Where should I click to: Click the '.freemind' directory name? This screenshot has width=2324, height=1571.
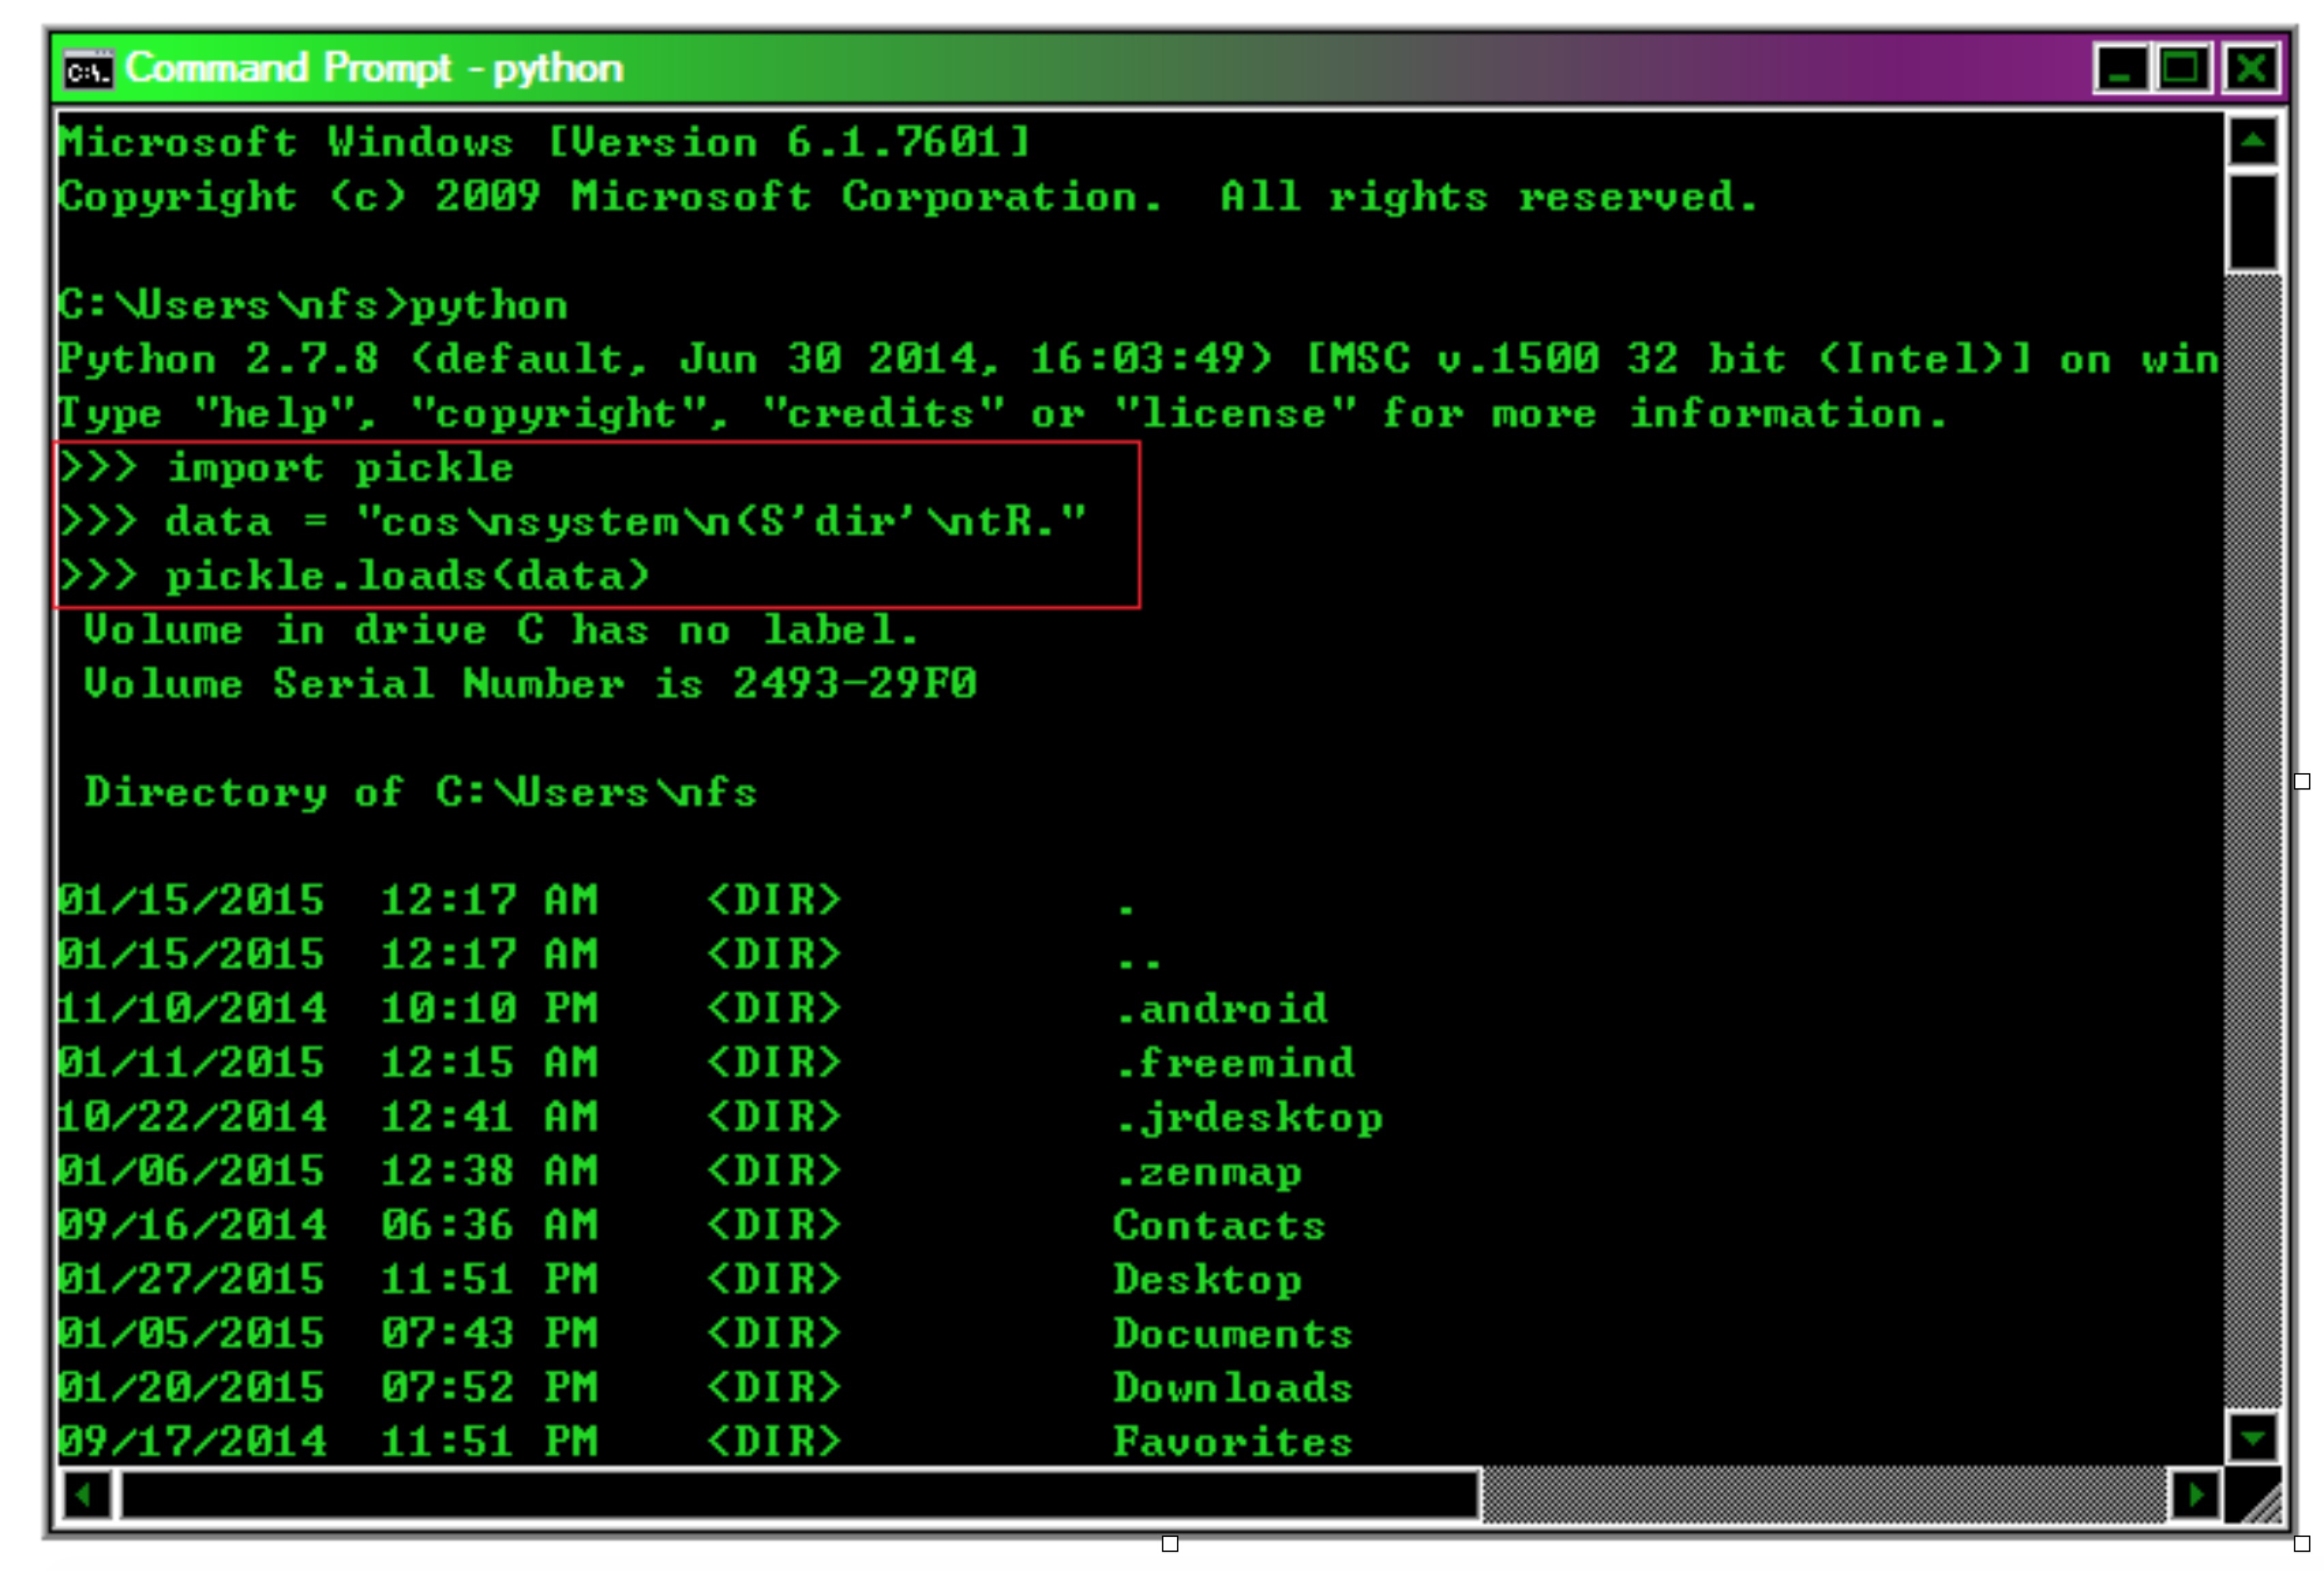(x=1235, y=1062)
